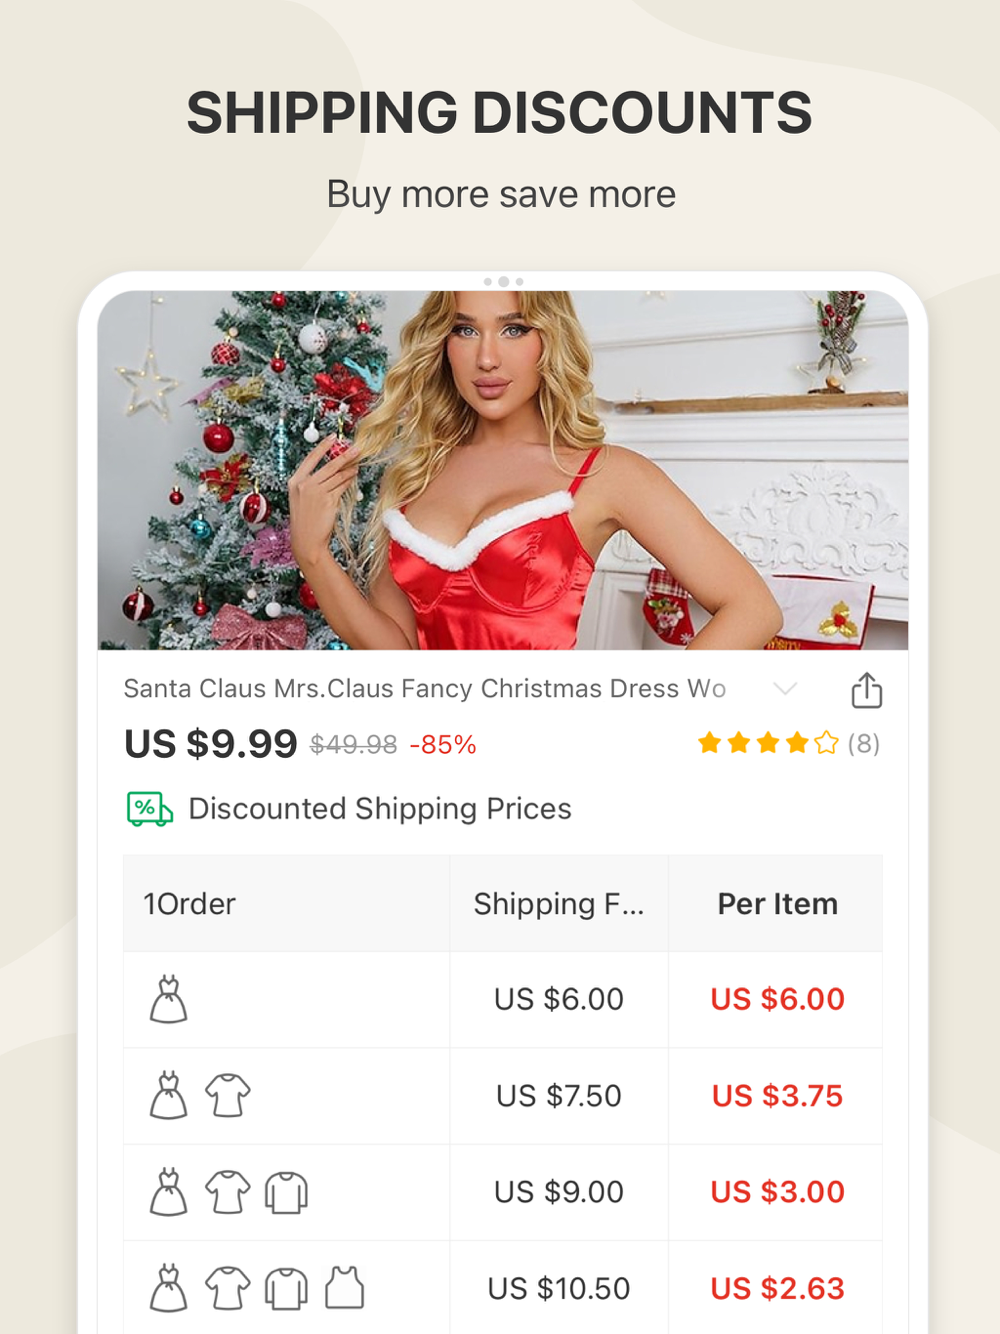Select the 1Order column header
This screenshot has height=1334, width=1000.
point(189,904)
